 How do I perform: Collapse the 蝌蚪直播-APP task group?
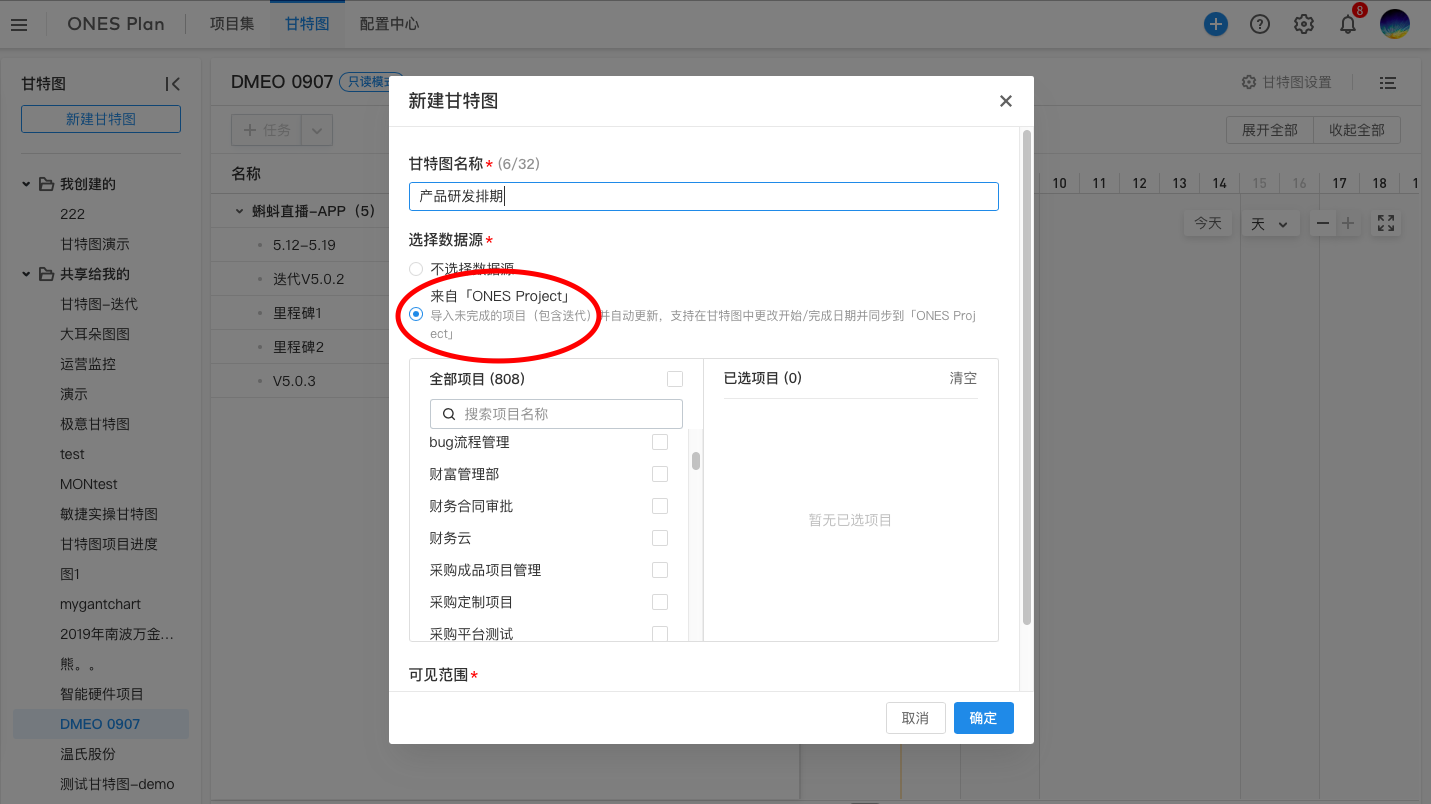tap(237, 212)
